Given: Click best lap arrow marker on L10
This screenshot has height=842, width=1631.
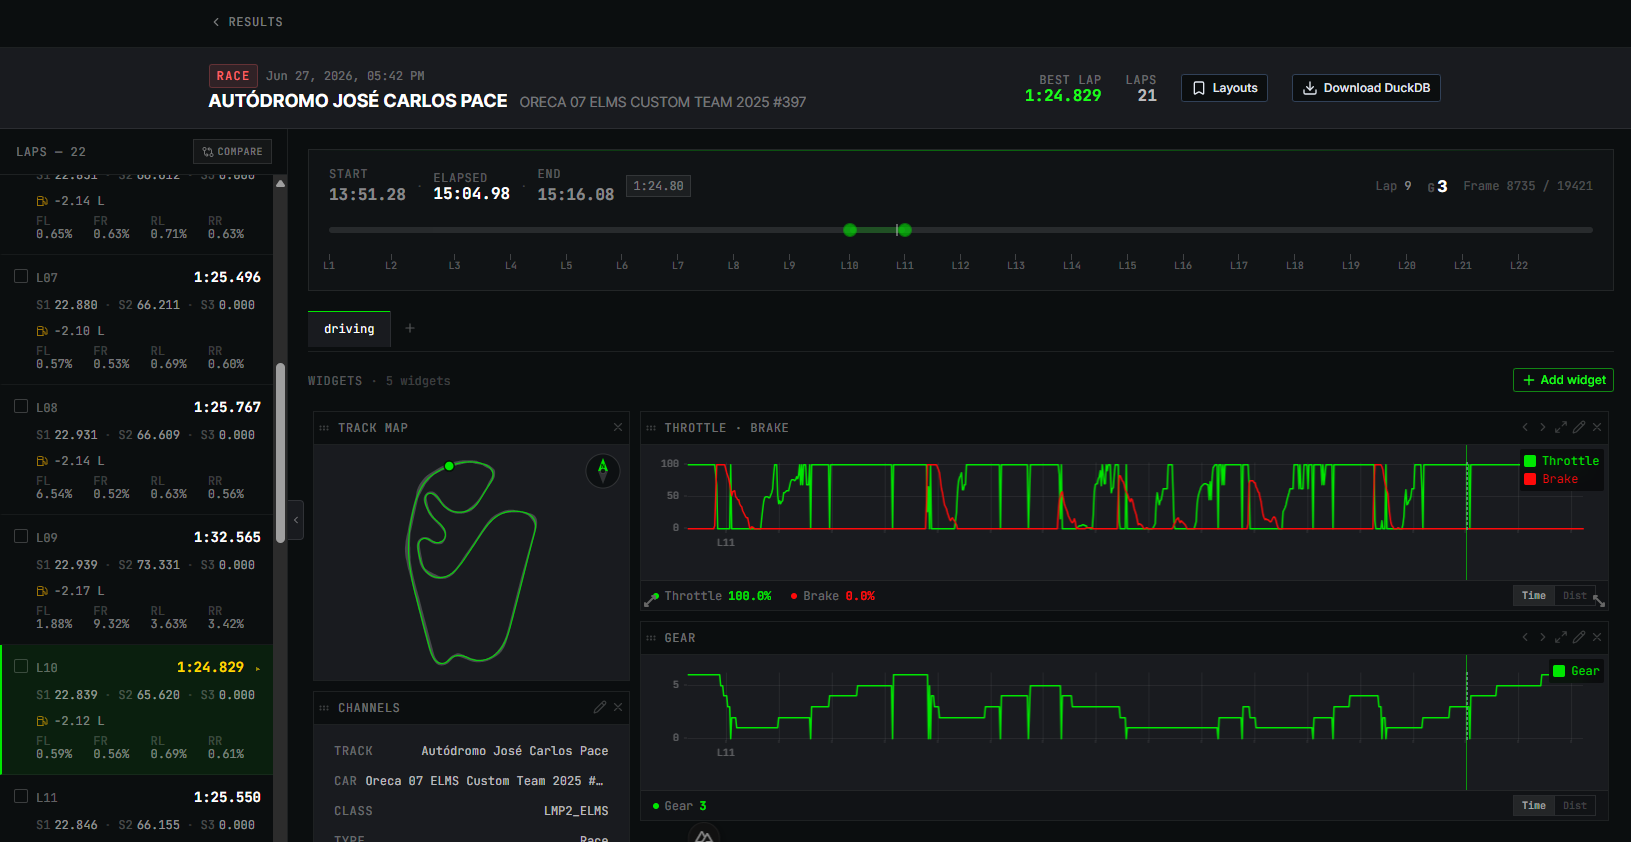Looking at the screenshot, I should pos(257,668).
